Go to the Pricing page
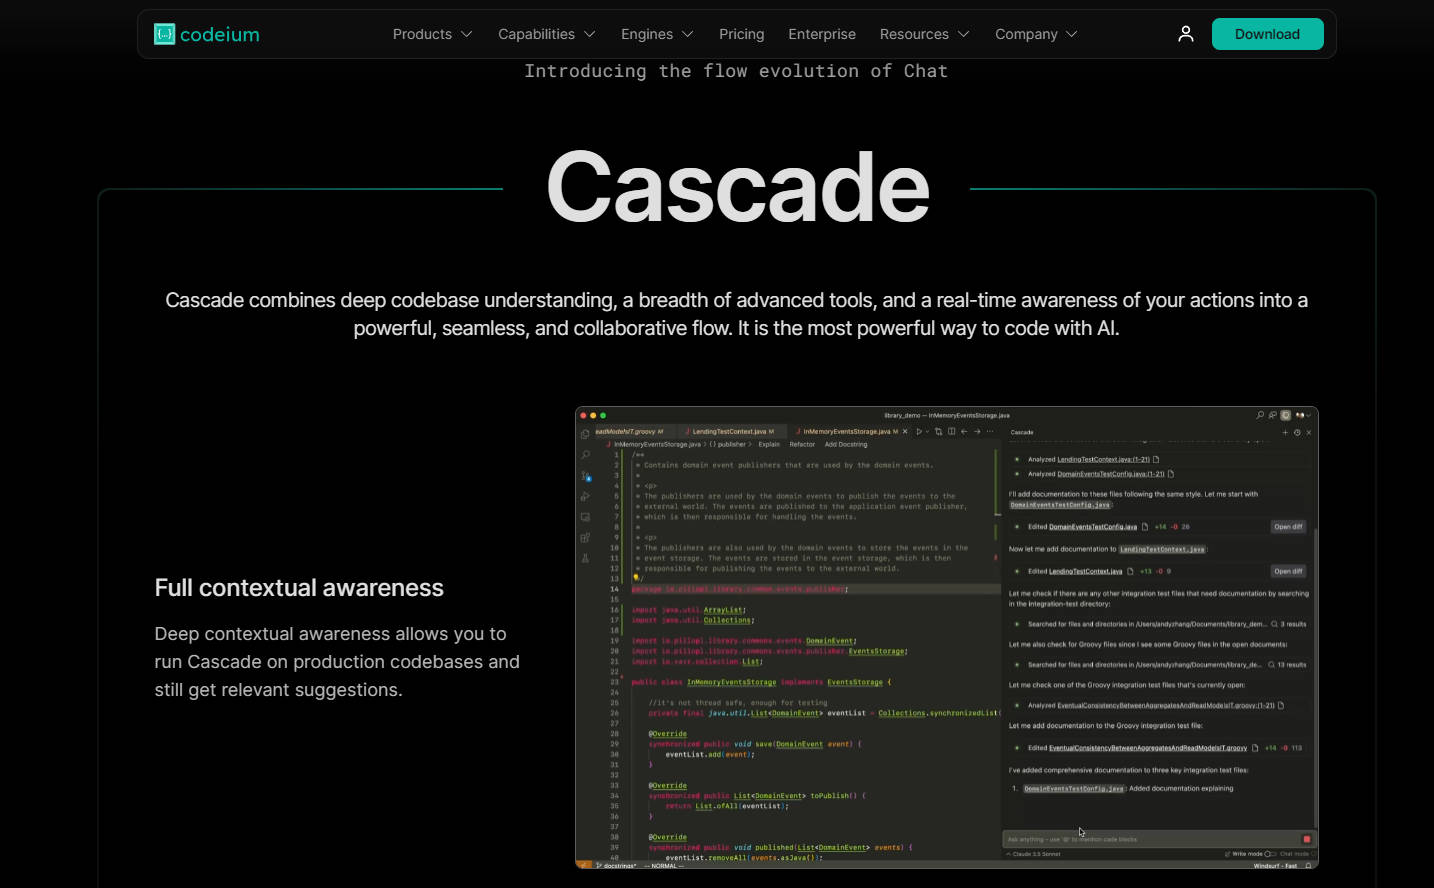Screen dimensions: 1434x888 click(741, 34)
